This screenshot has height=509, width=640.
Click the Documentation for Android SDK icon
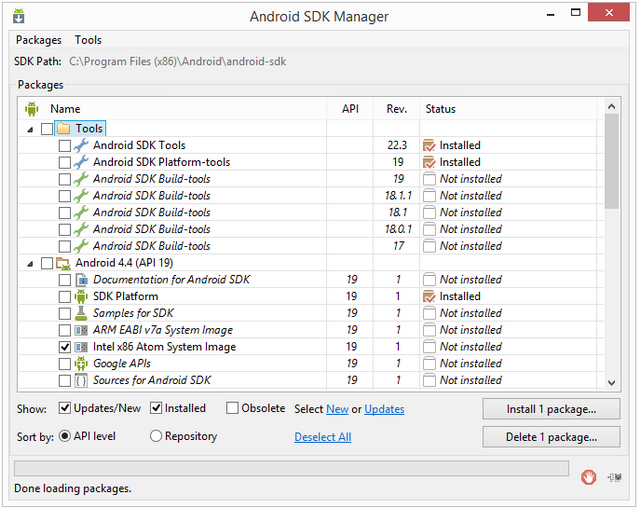81,280
